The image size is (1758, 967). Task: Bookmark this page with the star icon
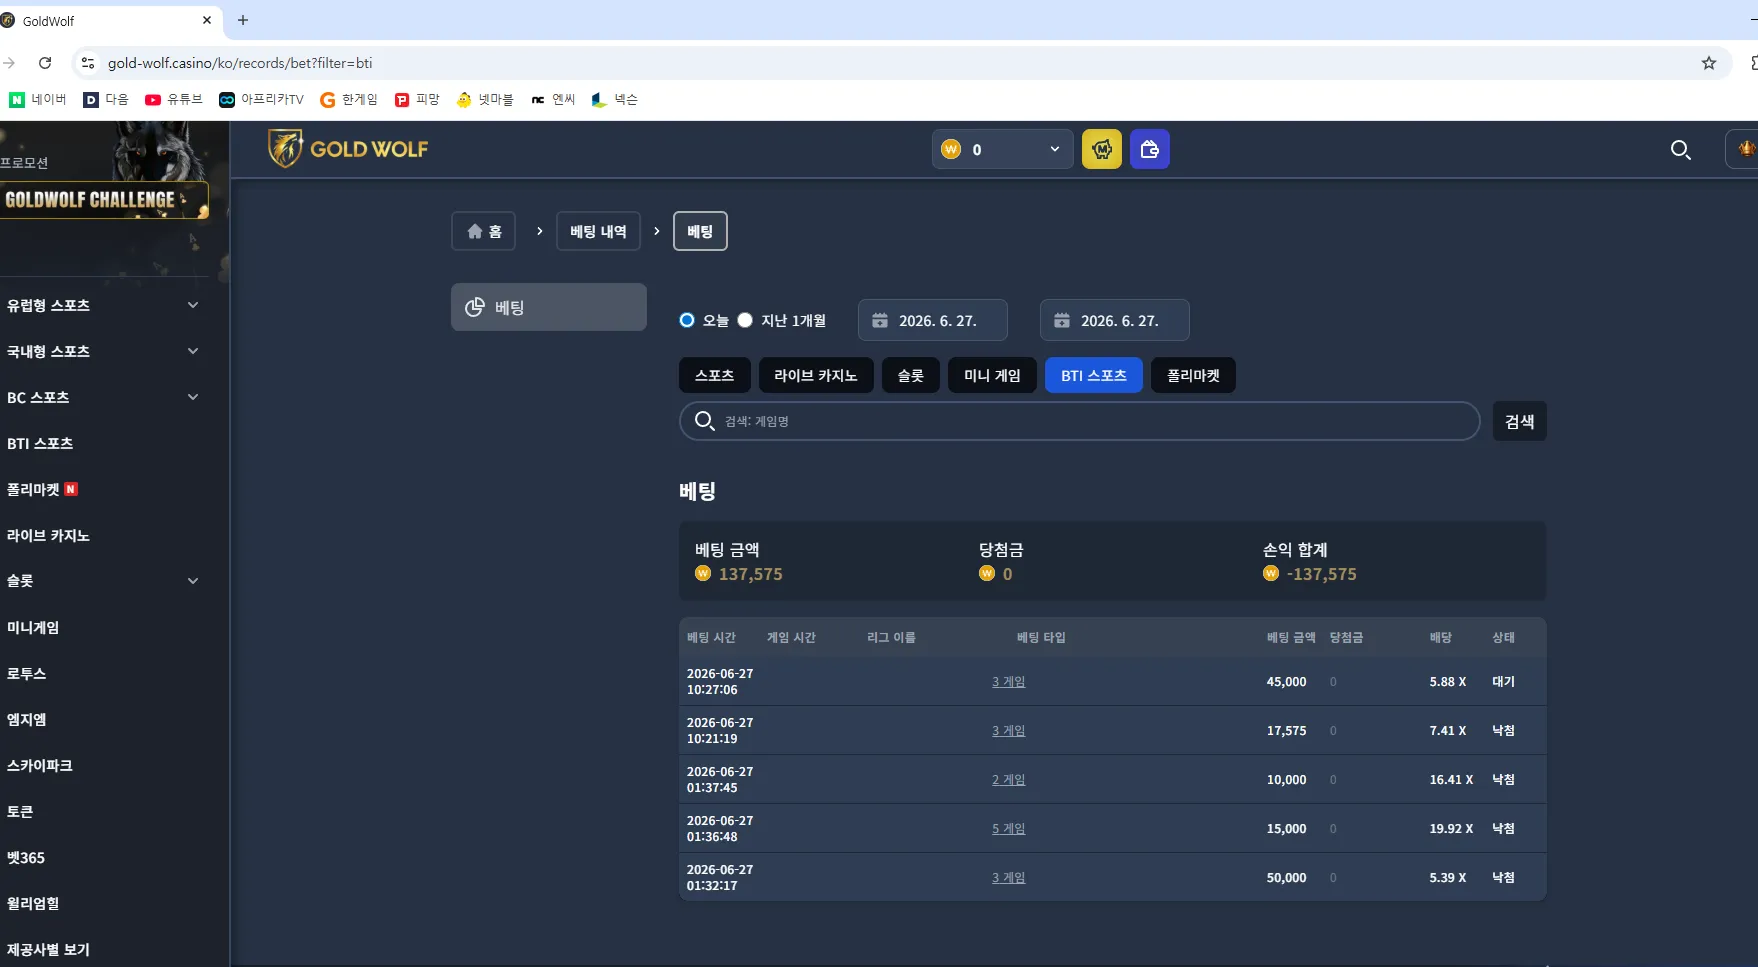pyautogui.click(x=1709, y=63)
